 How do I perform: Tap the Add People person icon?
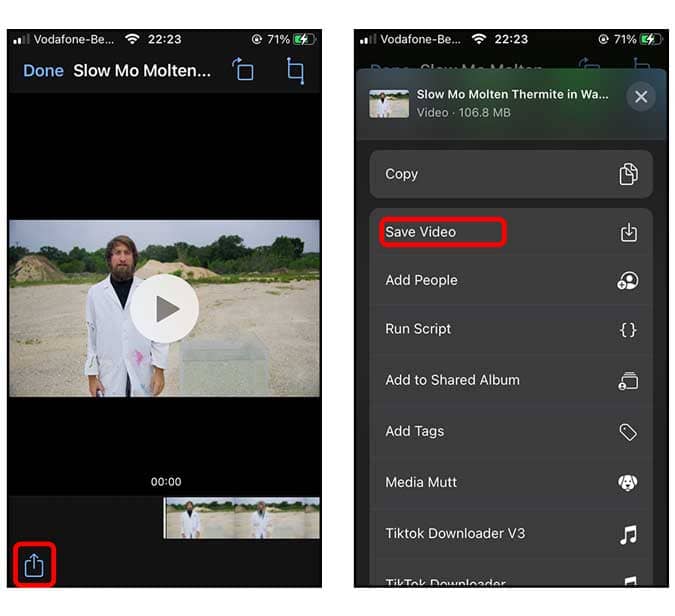(x=628, y=281)
